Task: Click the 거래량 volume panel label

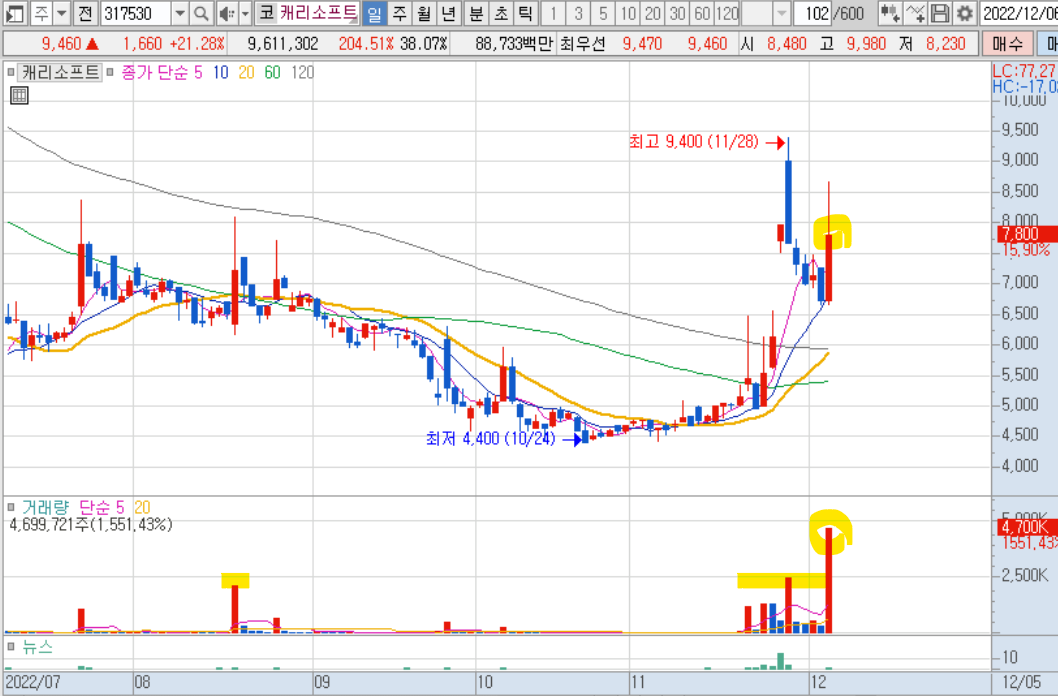Action: coord(46,507)
